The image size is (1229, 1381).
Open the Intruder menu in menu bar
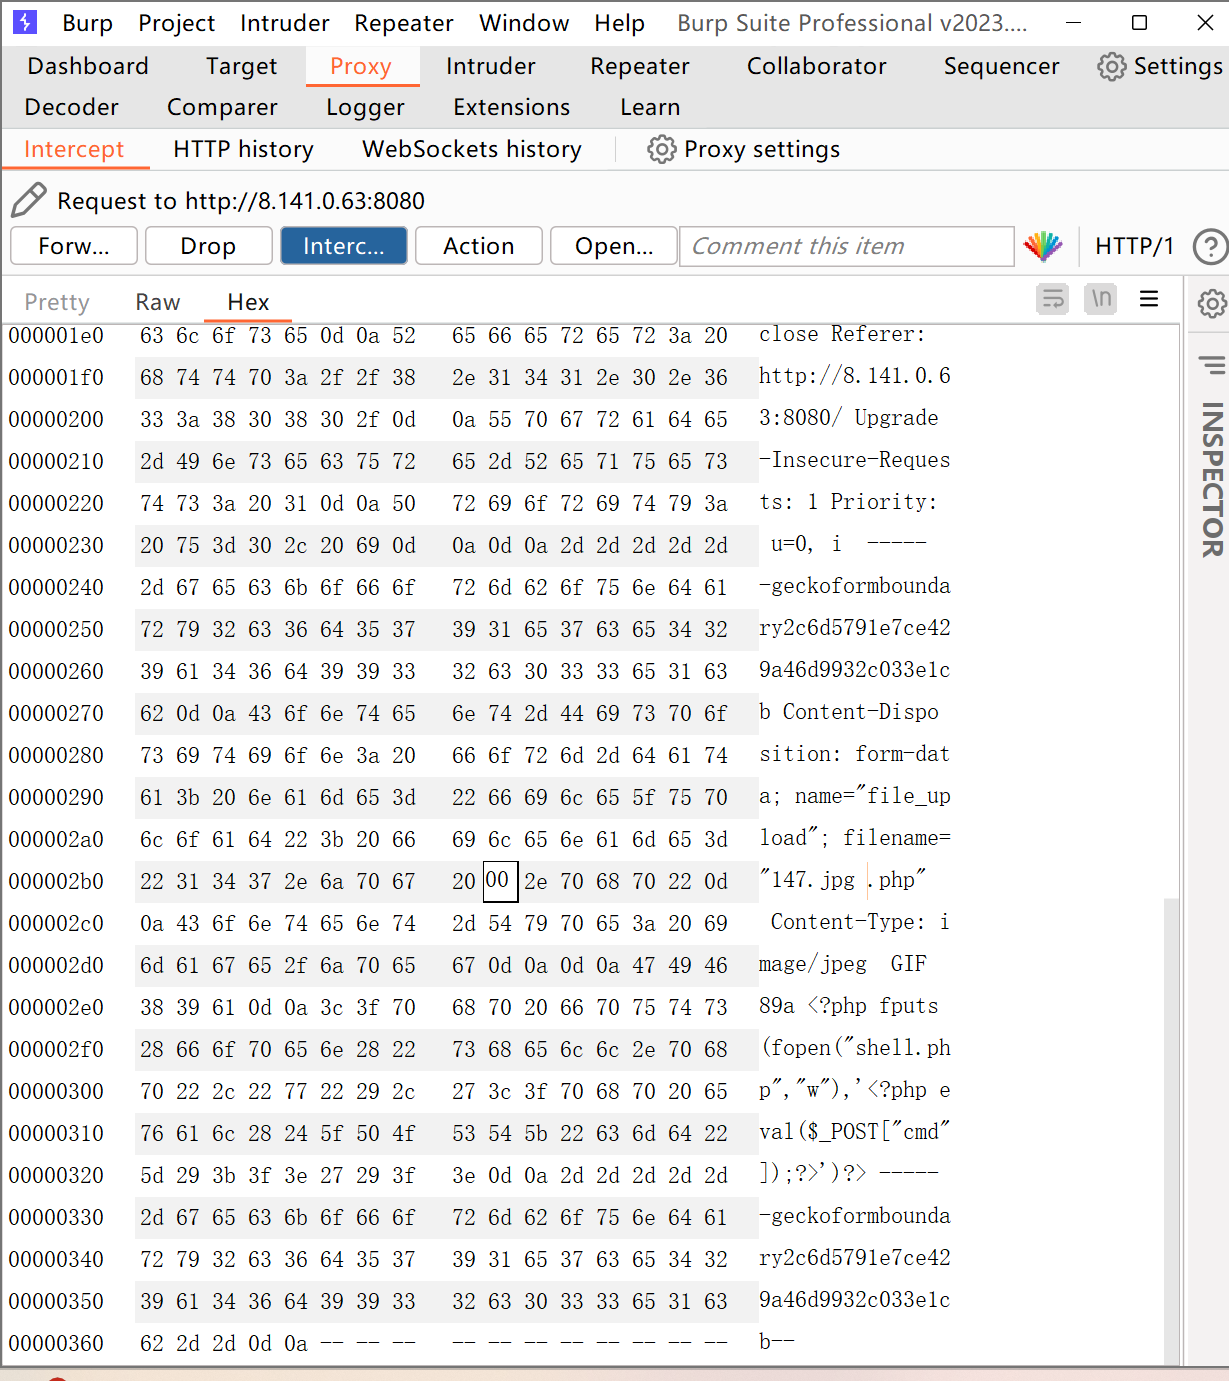click(284, 23)
